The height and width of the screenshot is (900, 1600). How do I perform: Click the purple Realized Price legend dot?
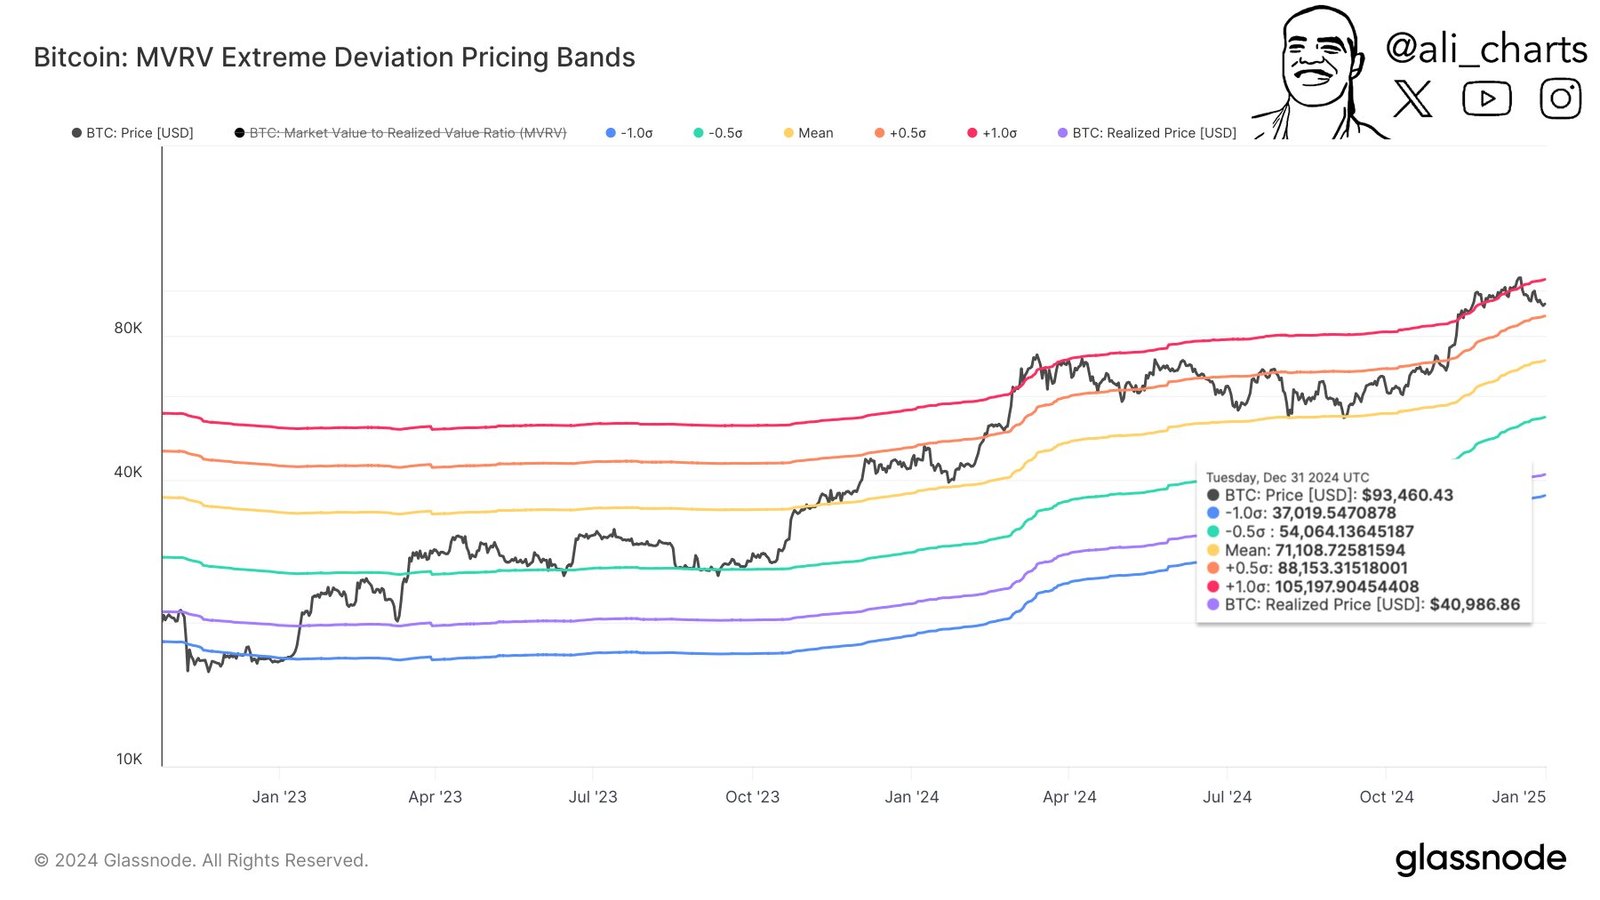1063,133
